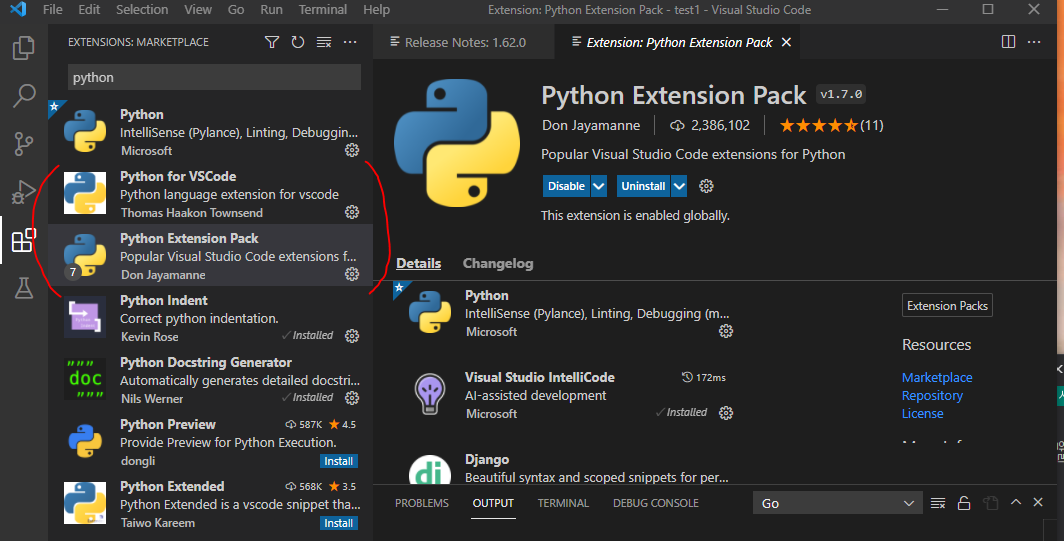This screenshot has height=541, width=1064.
Task: Install the Python Preview extension
Action: (x=339, y=461)
